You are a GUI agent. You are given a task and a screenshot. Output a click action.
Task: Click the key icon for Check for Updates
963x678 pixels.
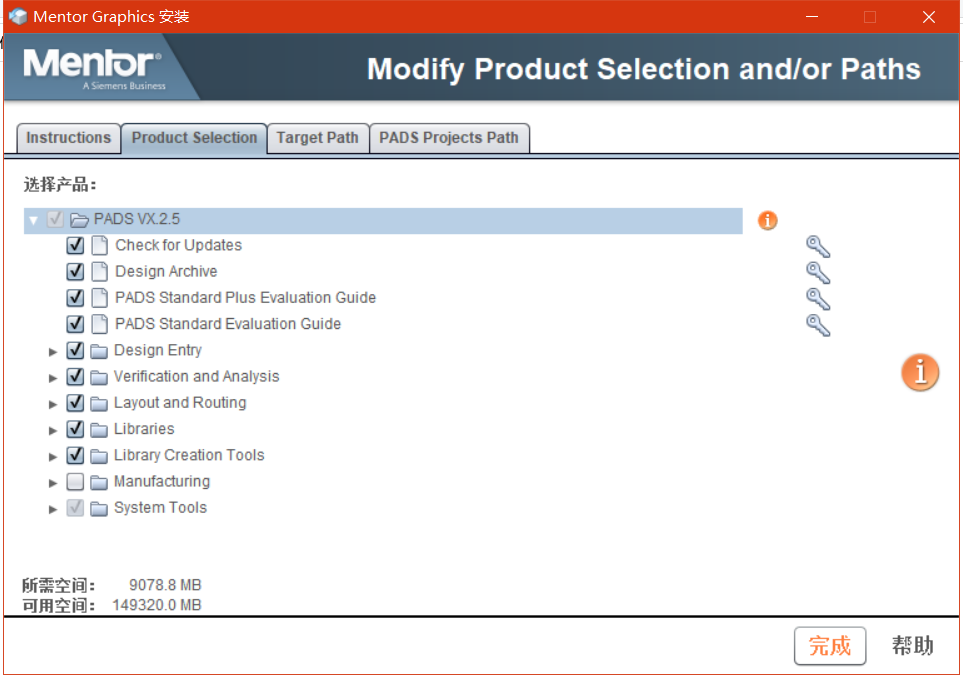pyautogui.click(x=818, y=246)
